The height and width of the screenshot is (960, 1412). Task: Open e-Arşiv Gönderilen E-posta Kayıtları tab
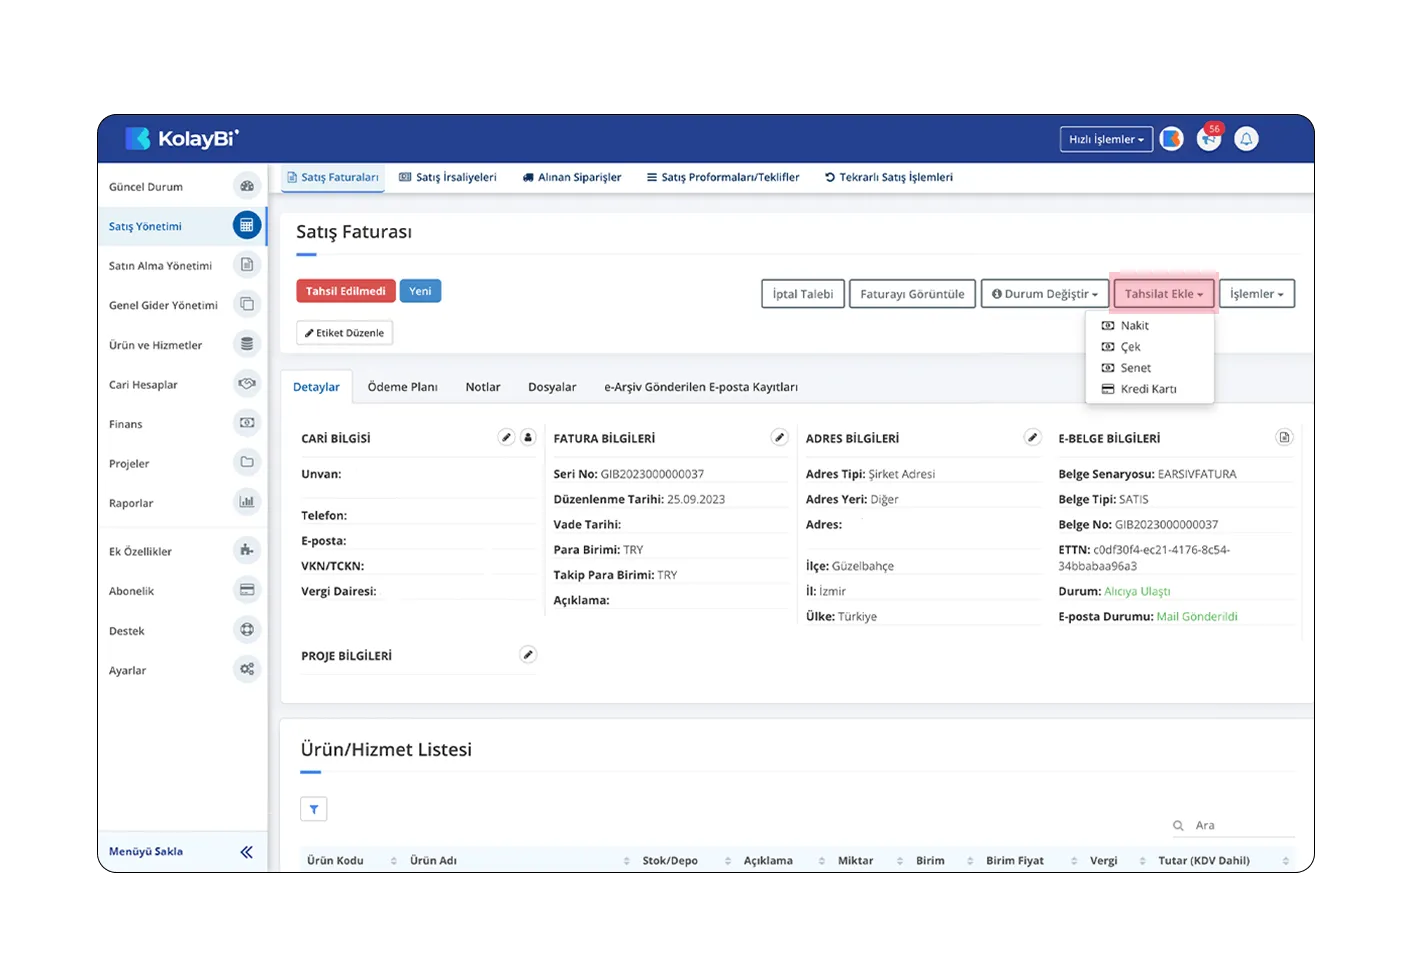point(701,387)
